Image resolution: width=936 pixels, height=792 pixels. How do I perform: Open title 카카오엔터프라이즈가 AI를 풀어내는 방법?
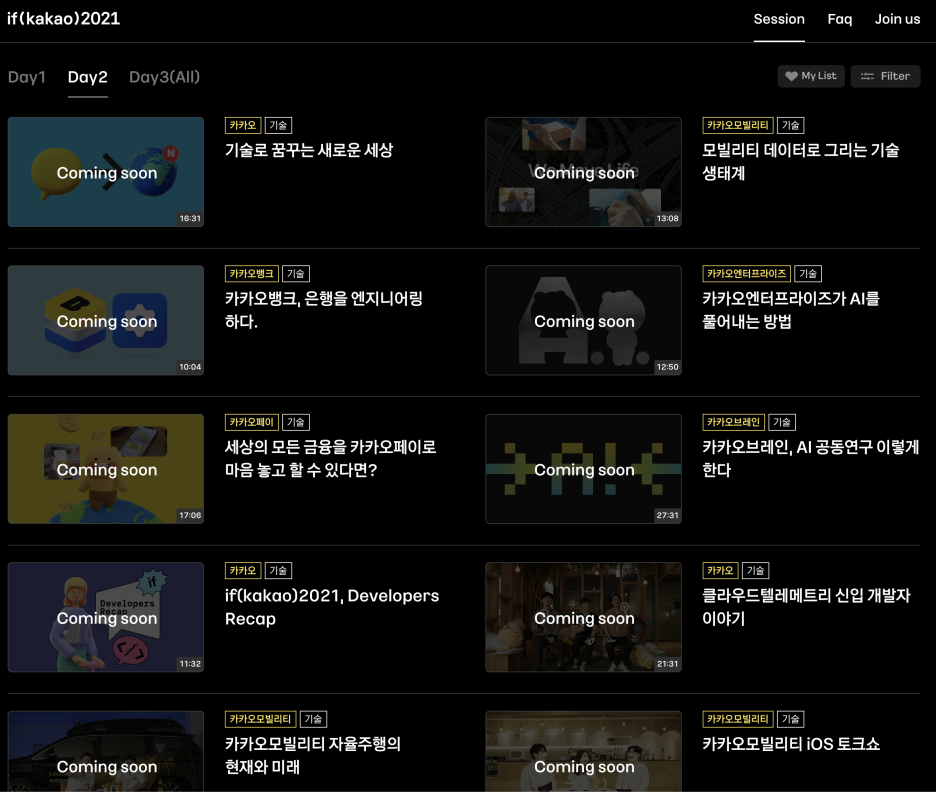coord(791,310)
